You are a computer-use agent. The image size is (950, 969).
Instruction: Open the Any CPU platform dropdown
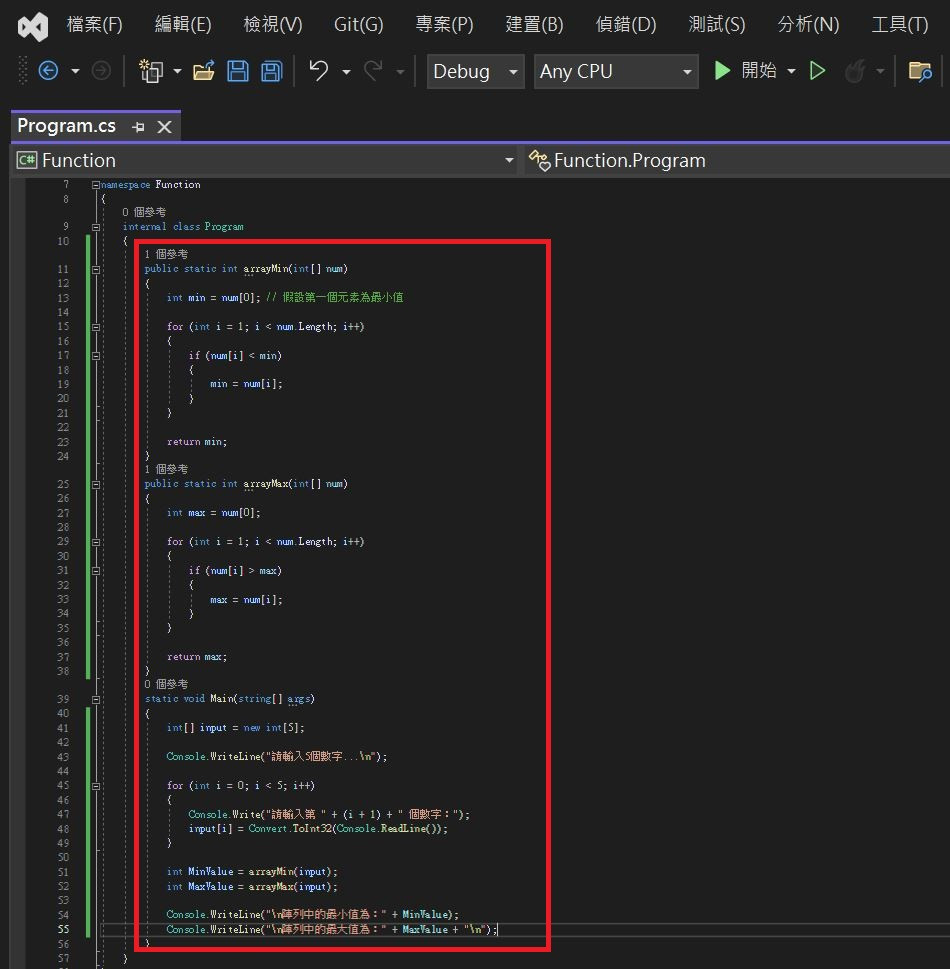click(616, 72)
